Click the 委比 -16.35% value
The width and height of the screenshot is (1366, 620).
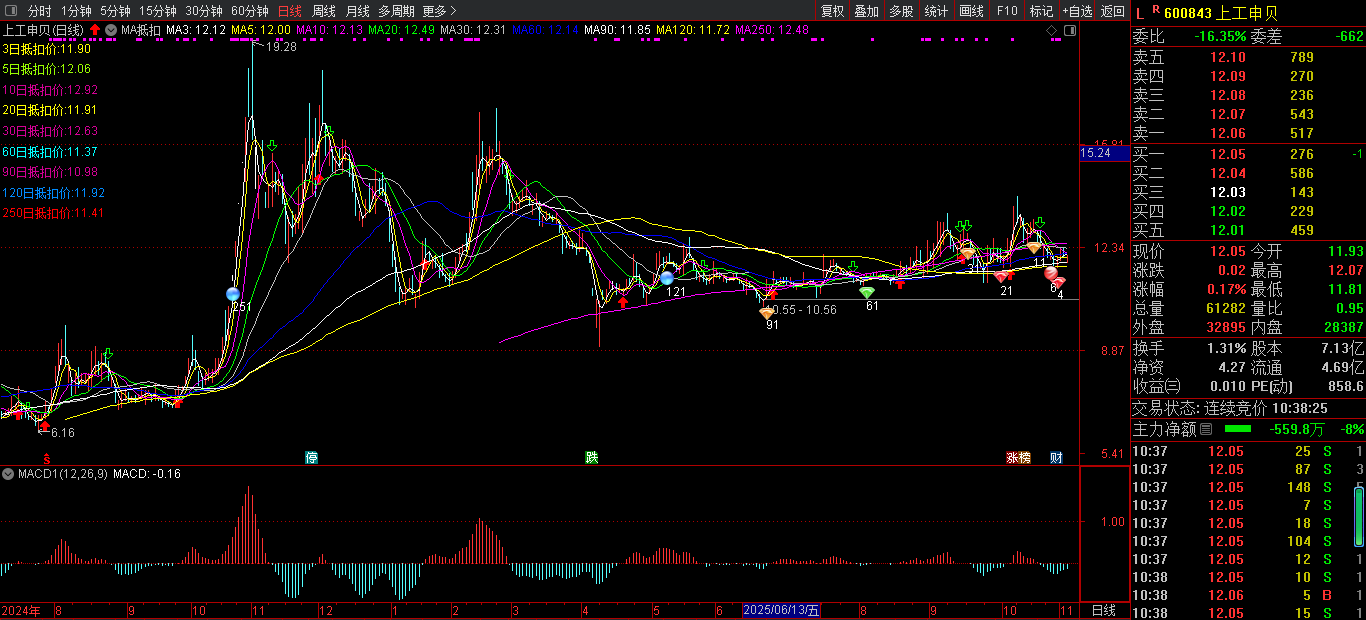click(1220, 36)
